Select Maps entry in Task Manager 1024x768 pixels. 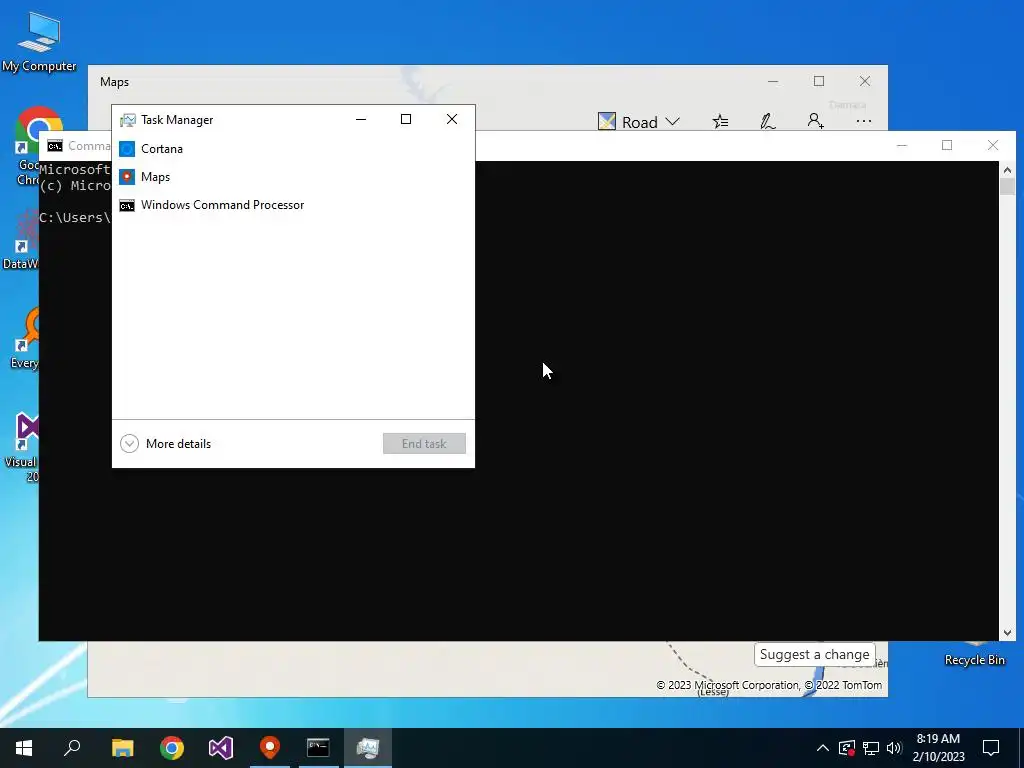tap(293, 177)
